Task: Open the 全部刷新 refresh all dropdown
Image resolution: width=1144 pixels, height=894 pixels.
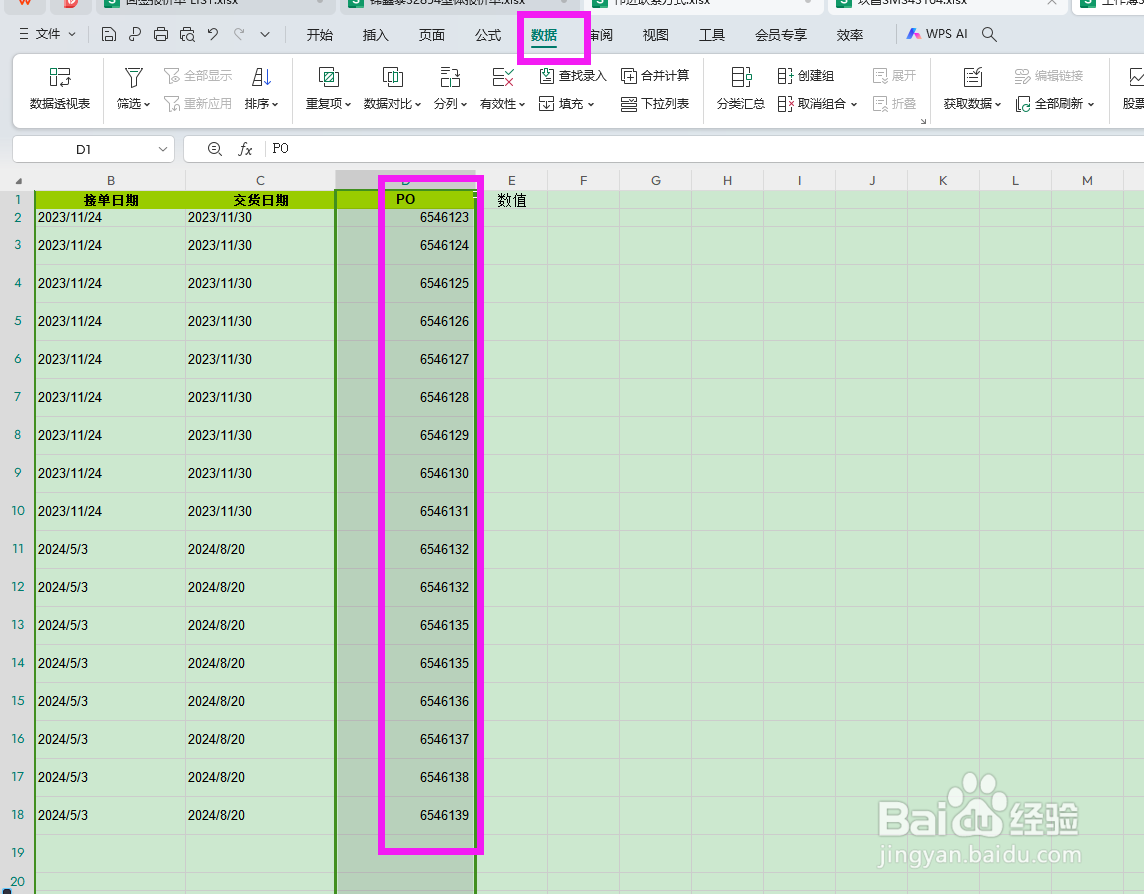Action: [1055, 104]
